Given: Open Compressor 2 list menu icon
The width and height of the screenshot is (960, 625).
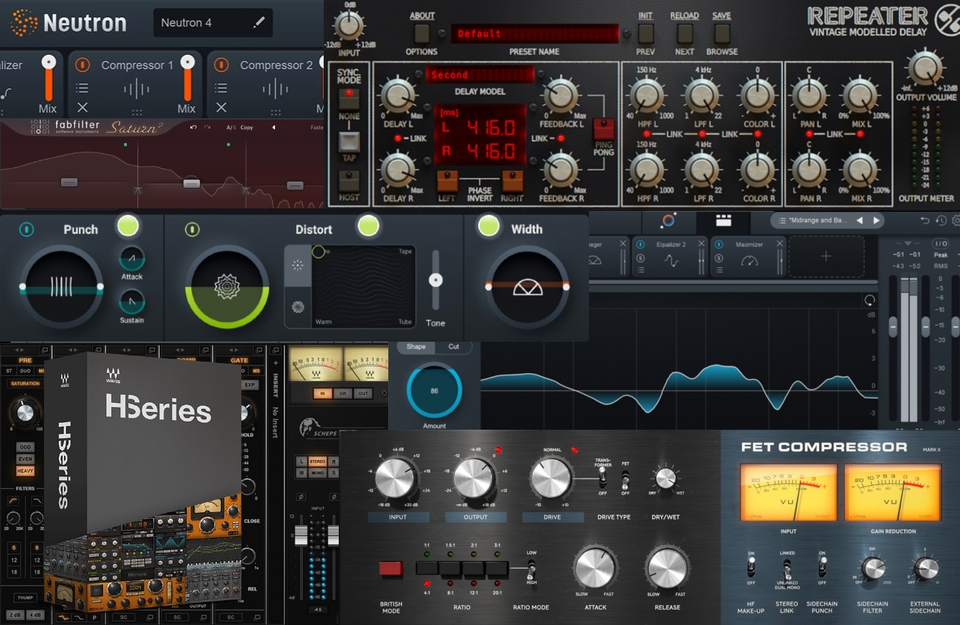Looking at the screenshot, I should pyautogui.click(x=221, y=88).
